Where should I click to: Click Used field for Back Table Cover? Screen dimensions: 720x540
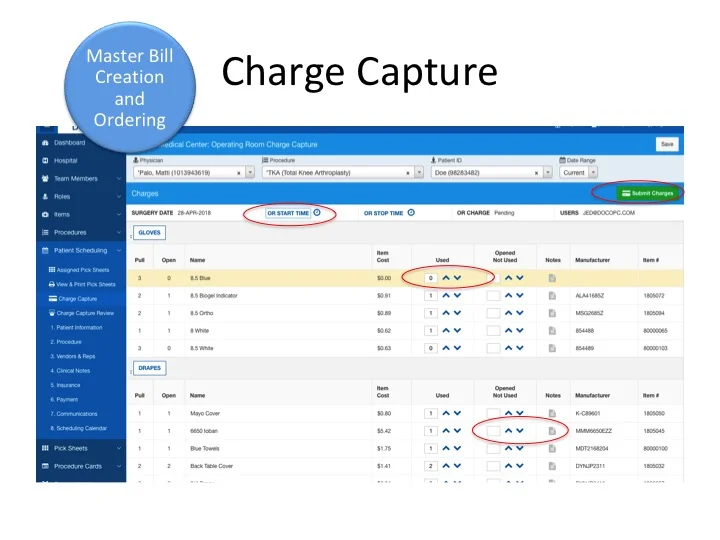[x=431, y=466]
